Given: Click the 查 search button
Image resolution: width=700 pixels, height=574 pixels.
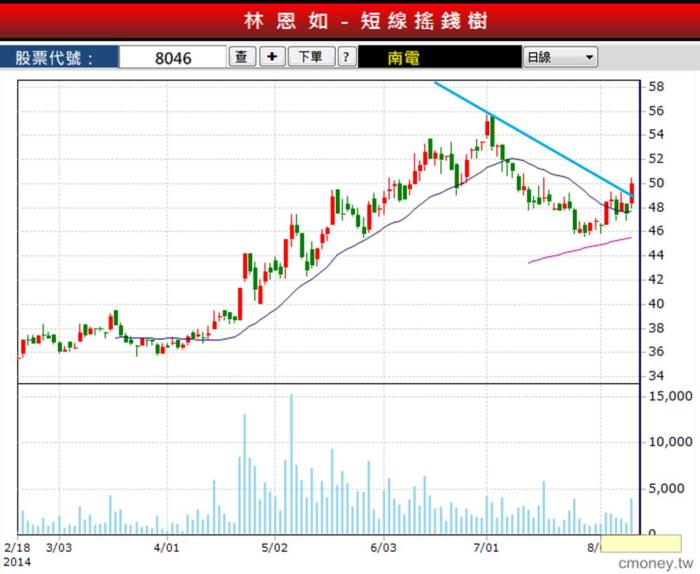Looking at the screenshot, I should [241, 57].
